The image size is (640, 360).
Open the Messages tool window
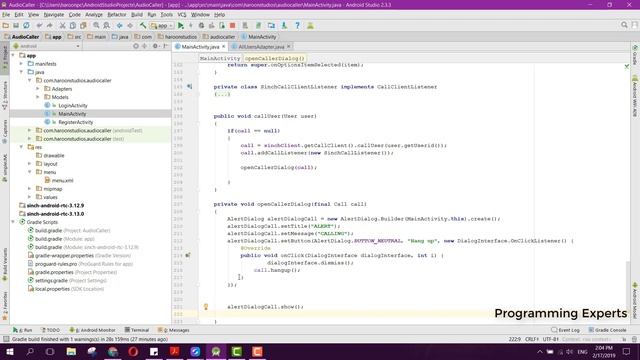pos(174,330)
